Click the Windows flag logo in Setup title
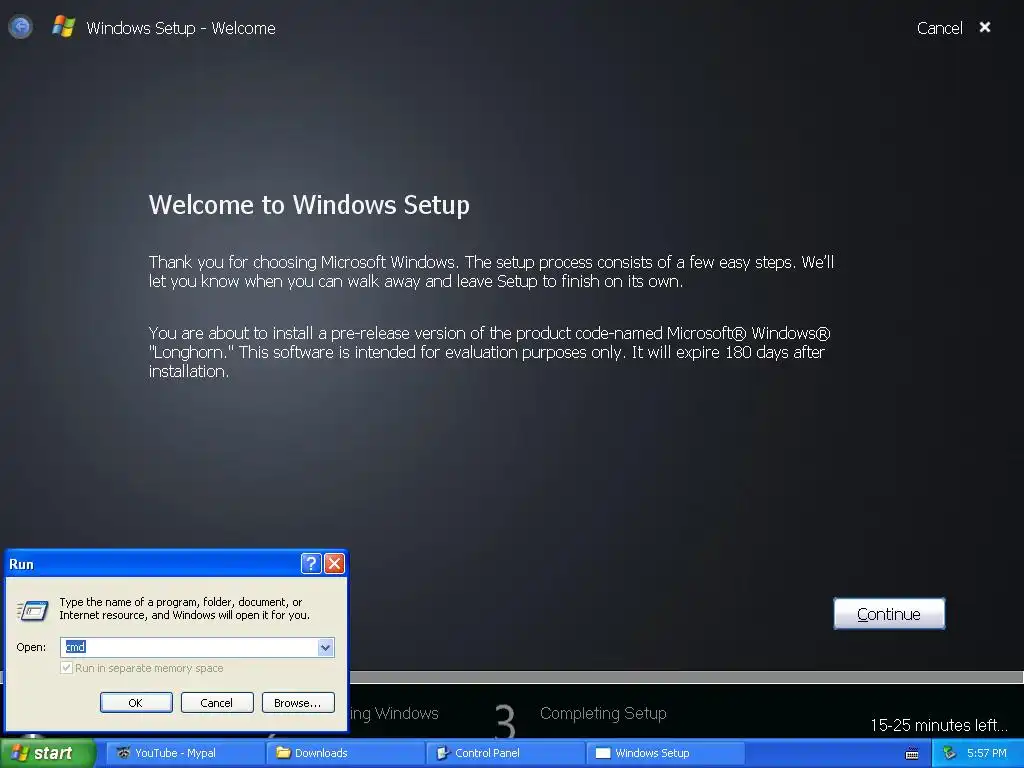This screenshot has height=768, width=1024. [x=63, y=27]
